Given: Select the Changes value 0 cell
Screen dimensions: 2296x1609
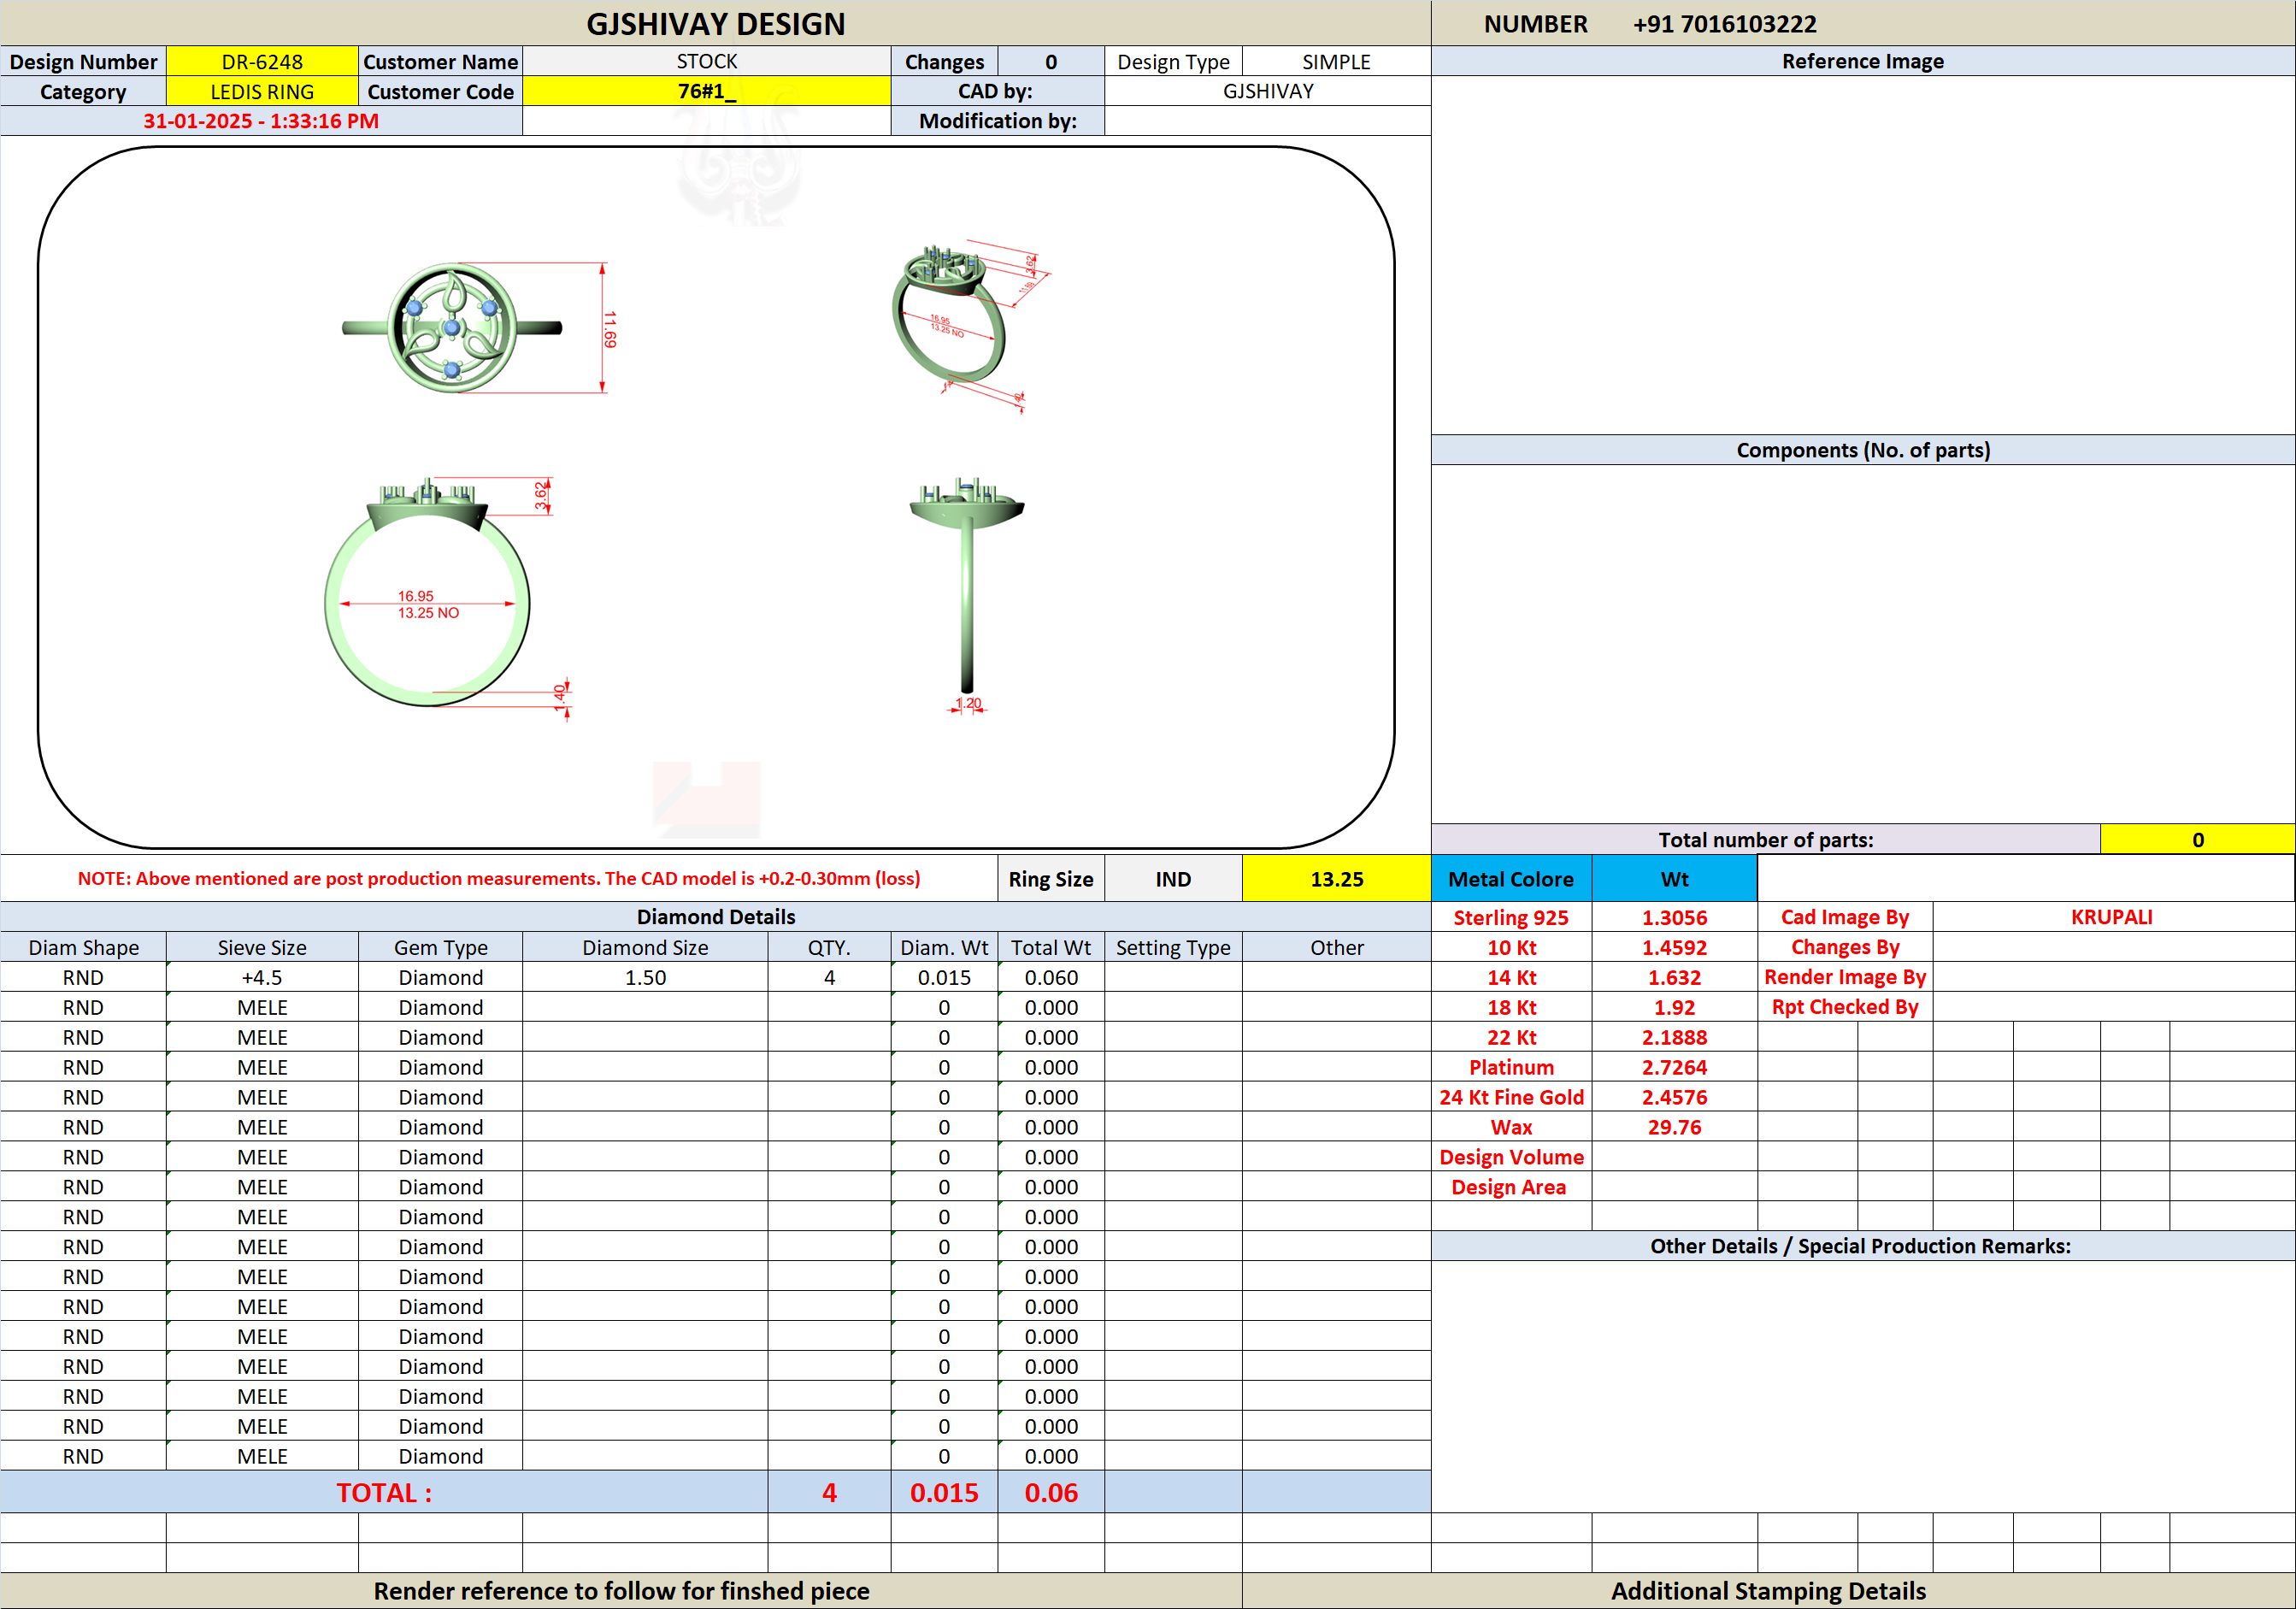Looking at the screenshot, I should pyautogui.click(x=1051, y=61).
